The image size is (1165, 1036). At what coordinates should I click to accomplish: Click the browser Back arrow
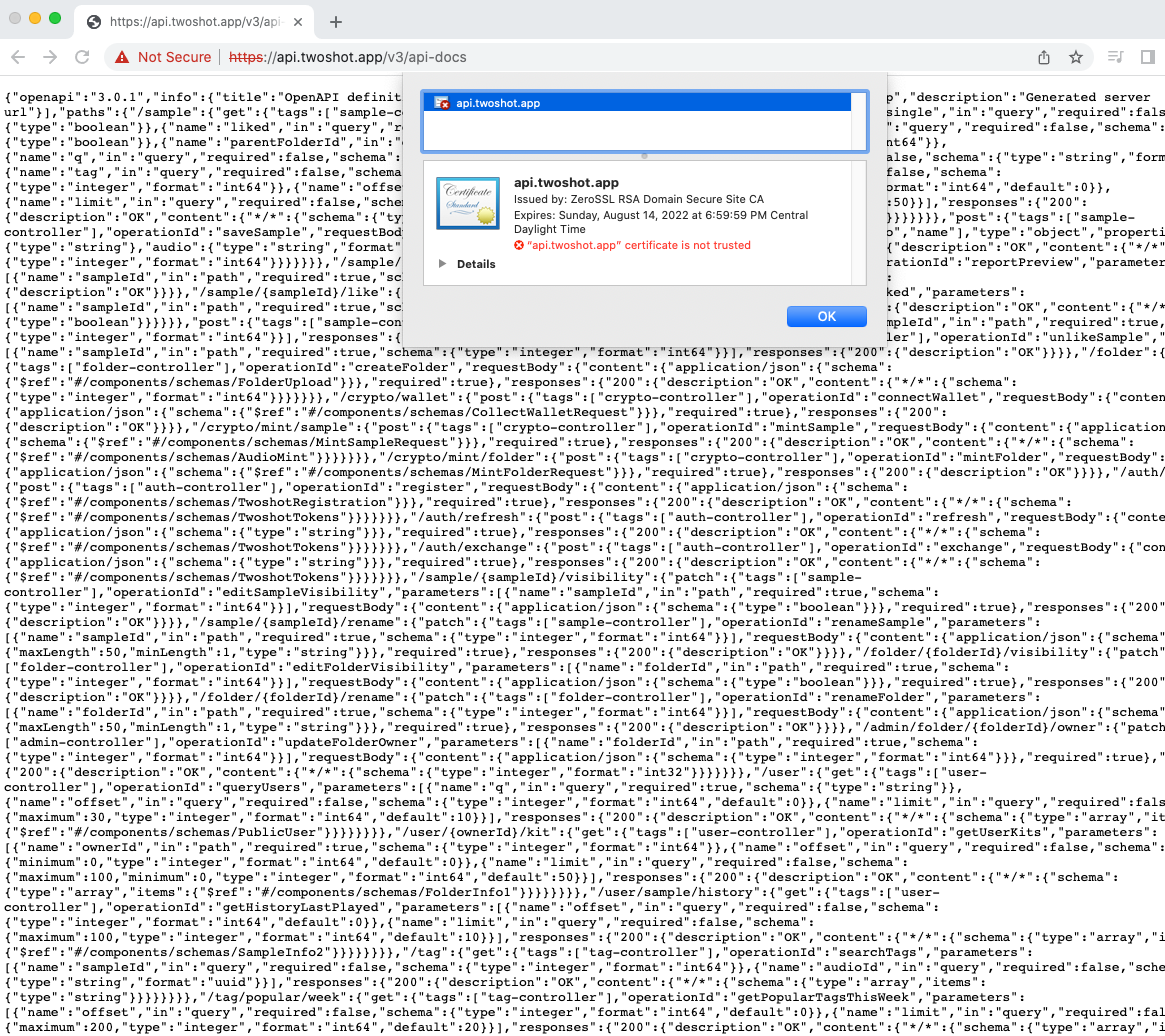tap(19, 57)
